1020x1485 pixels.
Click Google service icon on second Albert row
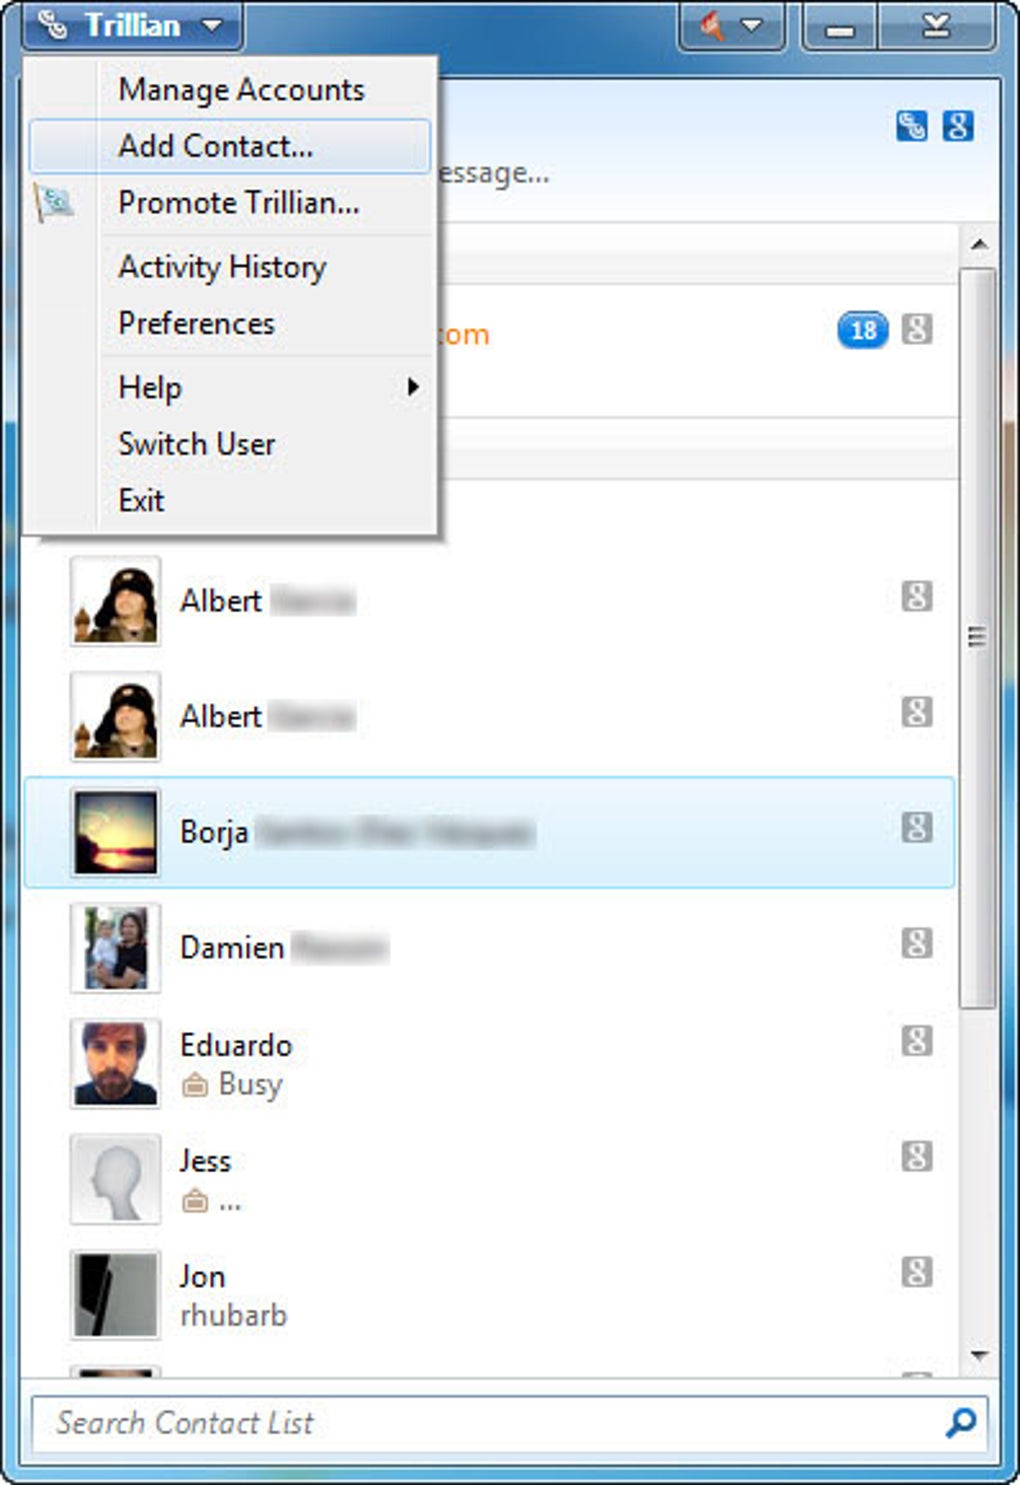click(x=917, y=712)
